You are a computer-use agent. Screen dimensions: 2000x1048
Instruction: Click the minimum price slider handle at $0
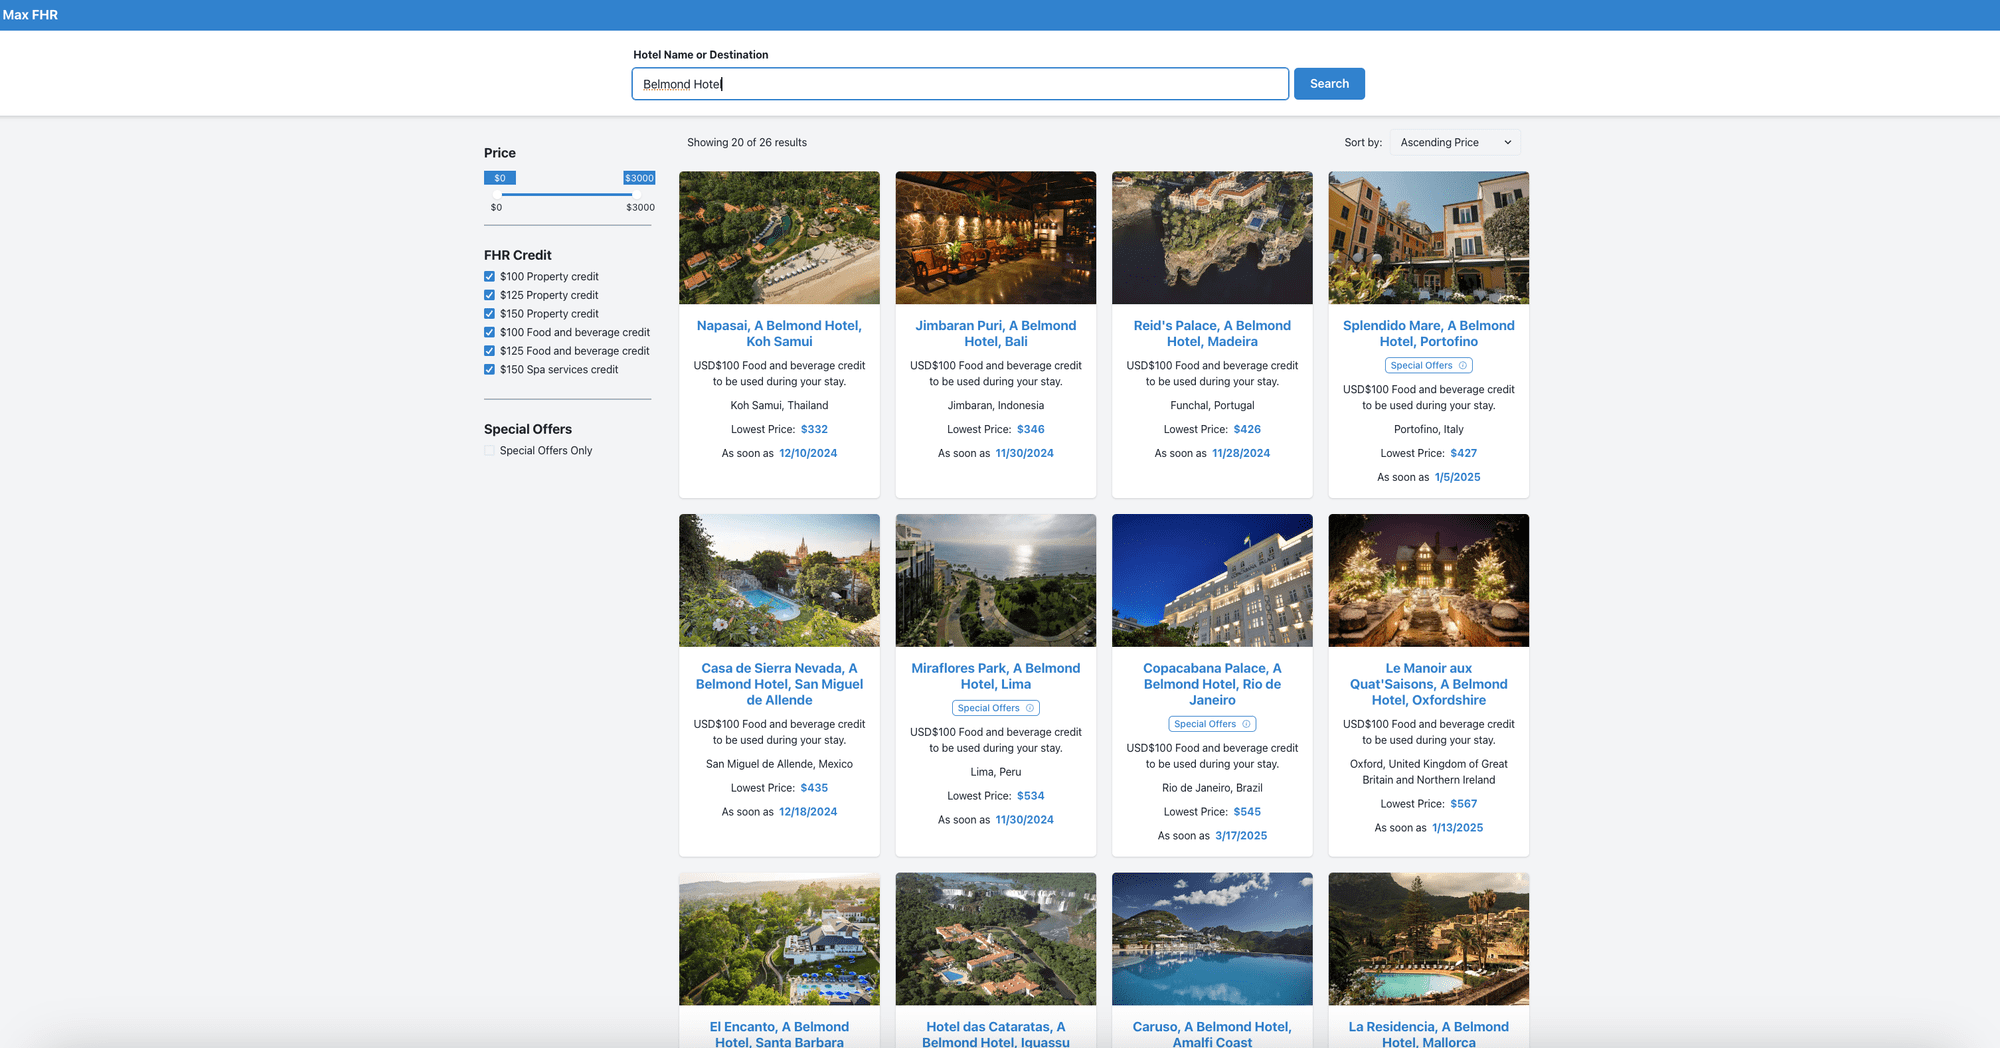coord(497,194)
